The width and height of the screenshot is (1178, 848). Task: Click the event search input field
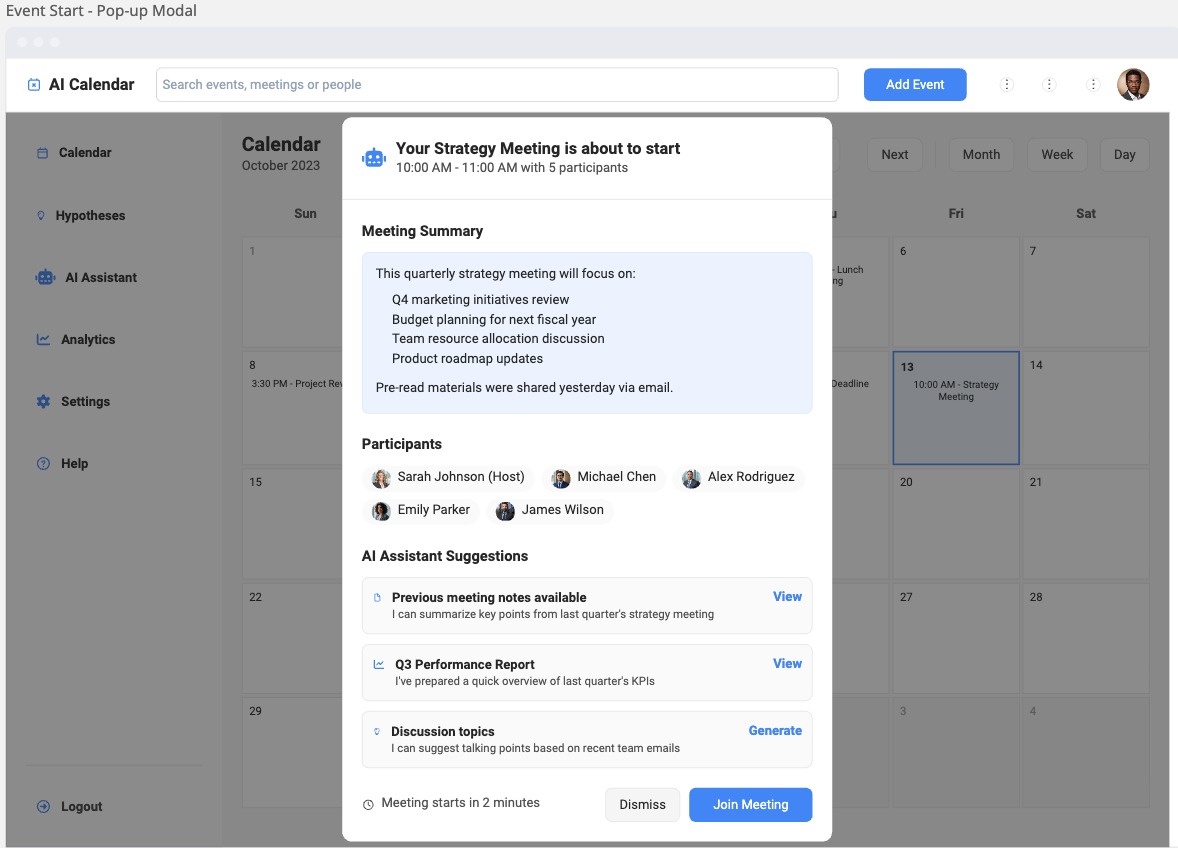(x=497, y=84)
